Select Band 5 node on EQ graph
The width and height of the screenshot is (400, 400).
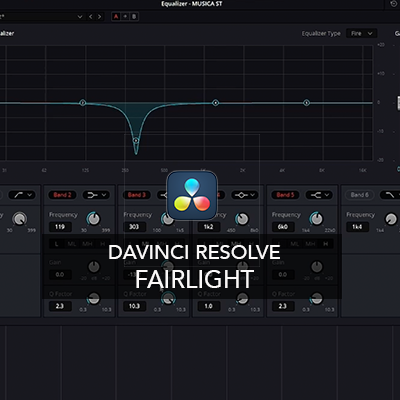click(306, 103)
